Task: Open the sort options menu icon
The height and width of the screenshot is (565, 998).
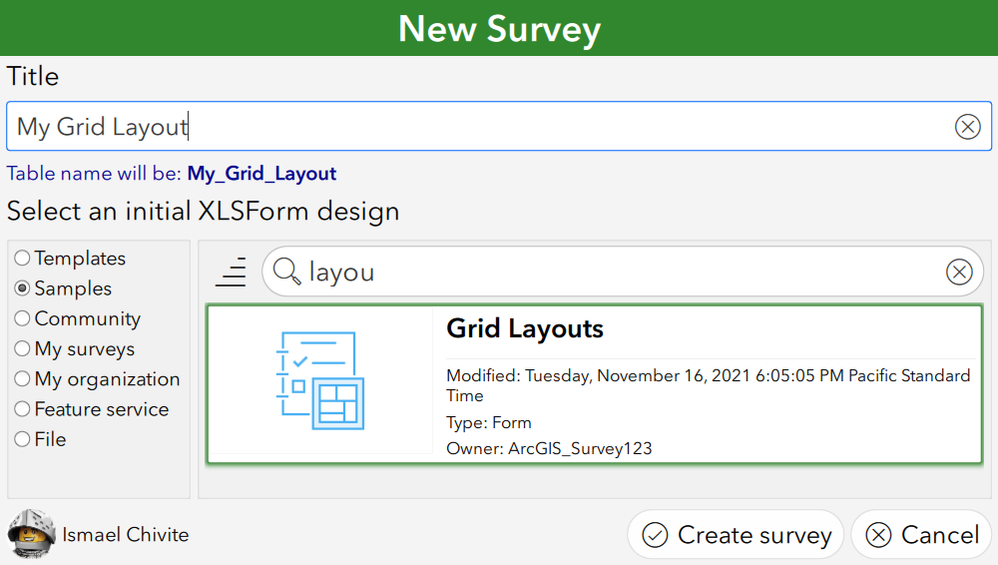Action: pyautogui.click(x=231, y=272)
